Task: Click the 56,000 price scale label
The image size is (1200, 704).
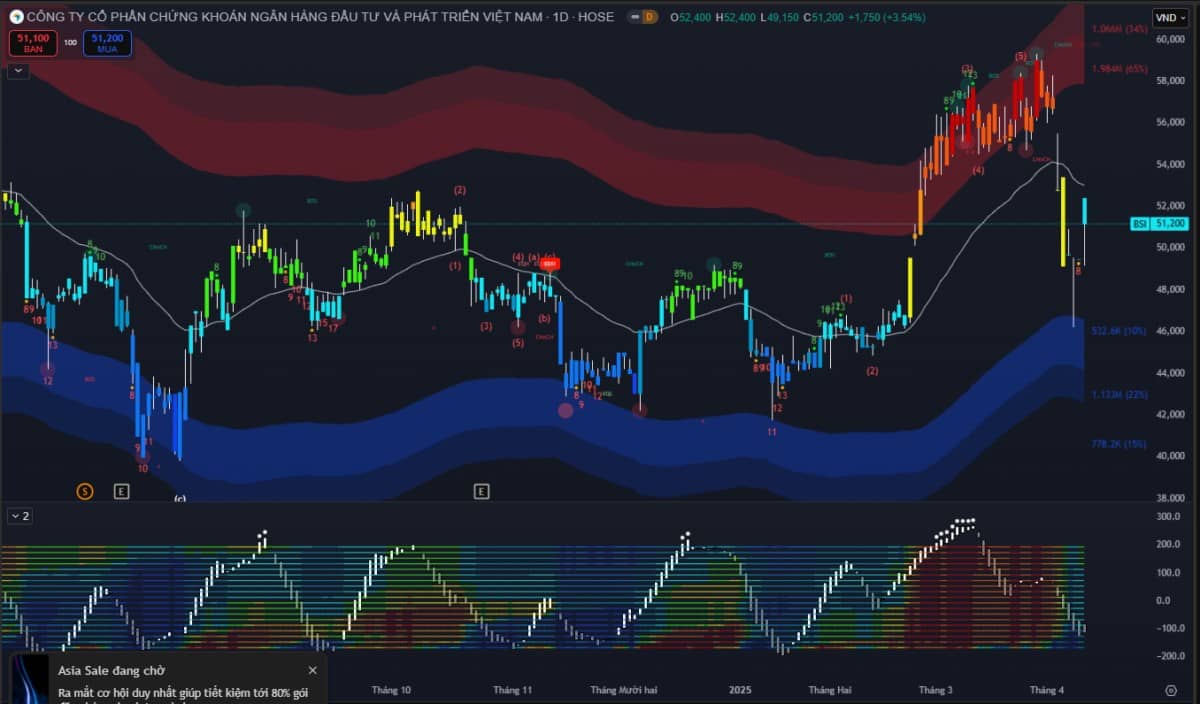Action: point(1170,122)
